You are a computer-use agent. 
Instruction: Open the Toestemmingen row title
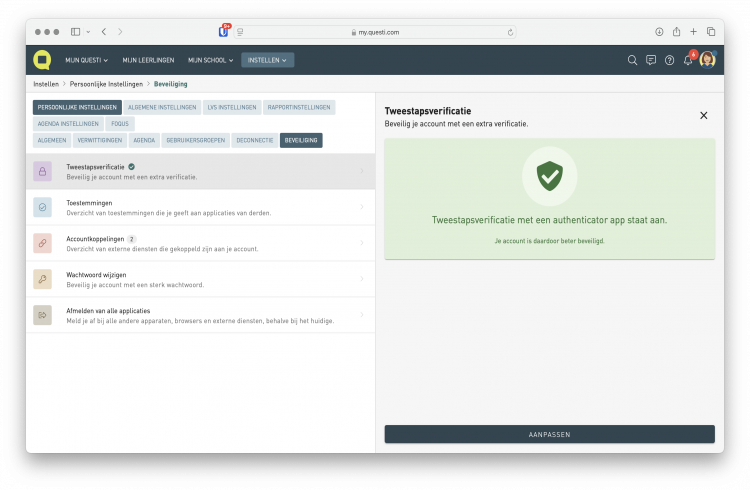pyautogui.click(x=89, y=203)
